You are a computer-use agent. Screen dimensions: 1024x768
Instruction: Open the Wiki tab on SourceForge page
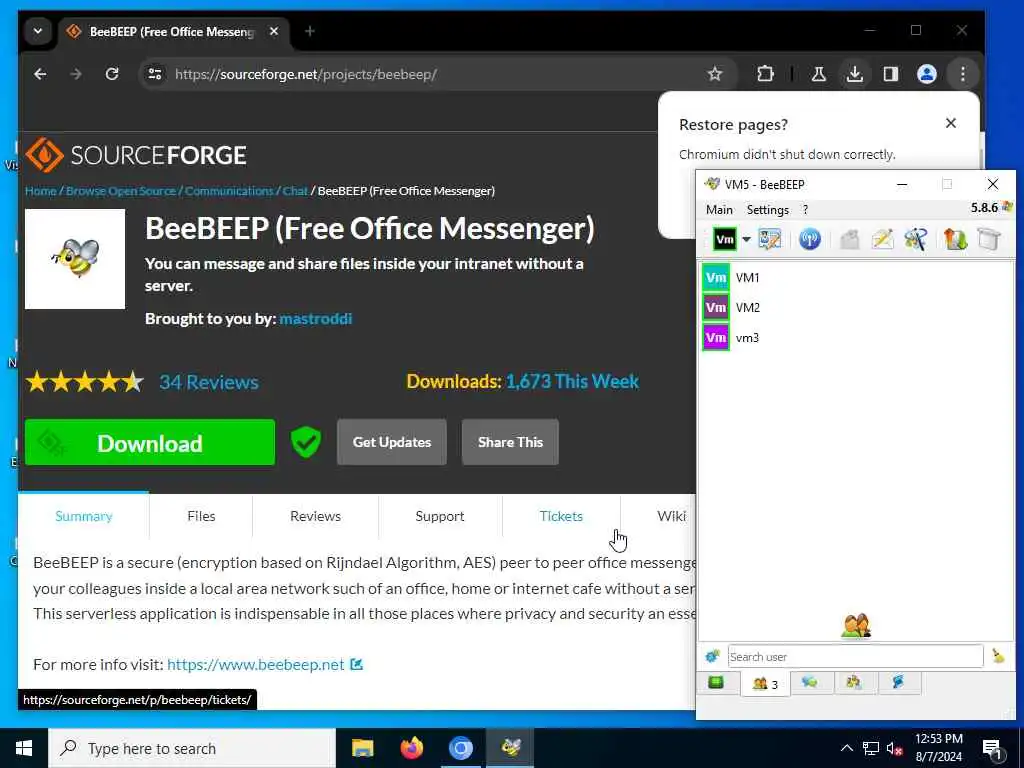click(671, 516)
